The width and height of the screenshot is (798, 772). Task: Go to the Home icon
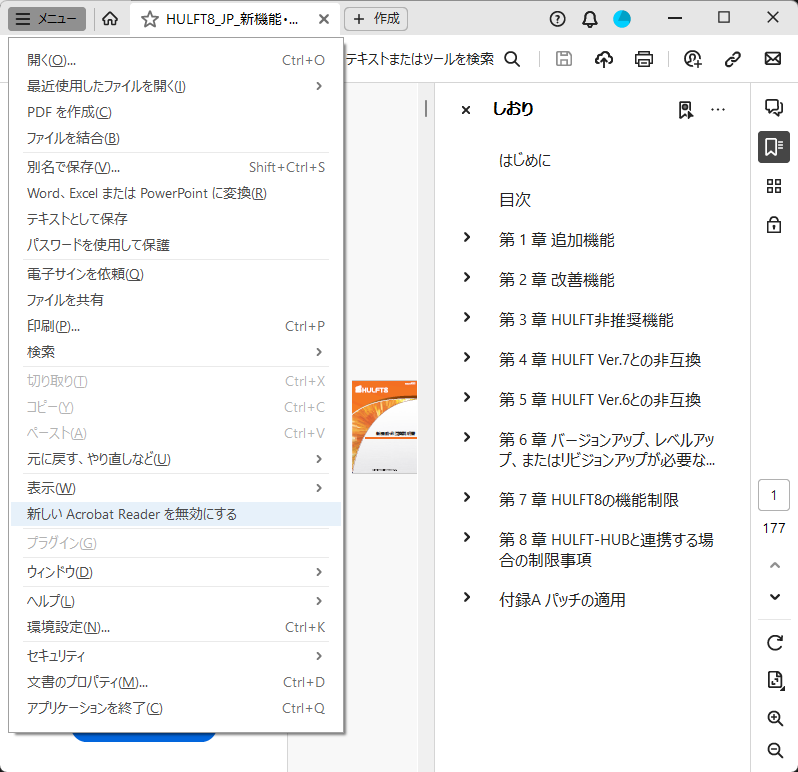pos(110,19)
